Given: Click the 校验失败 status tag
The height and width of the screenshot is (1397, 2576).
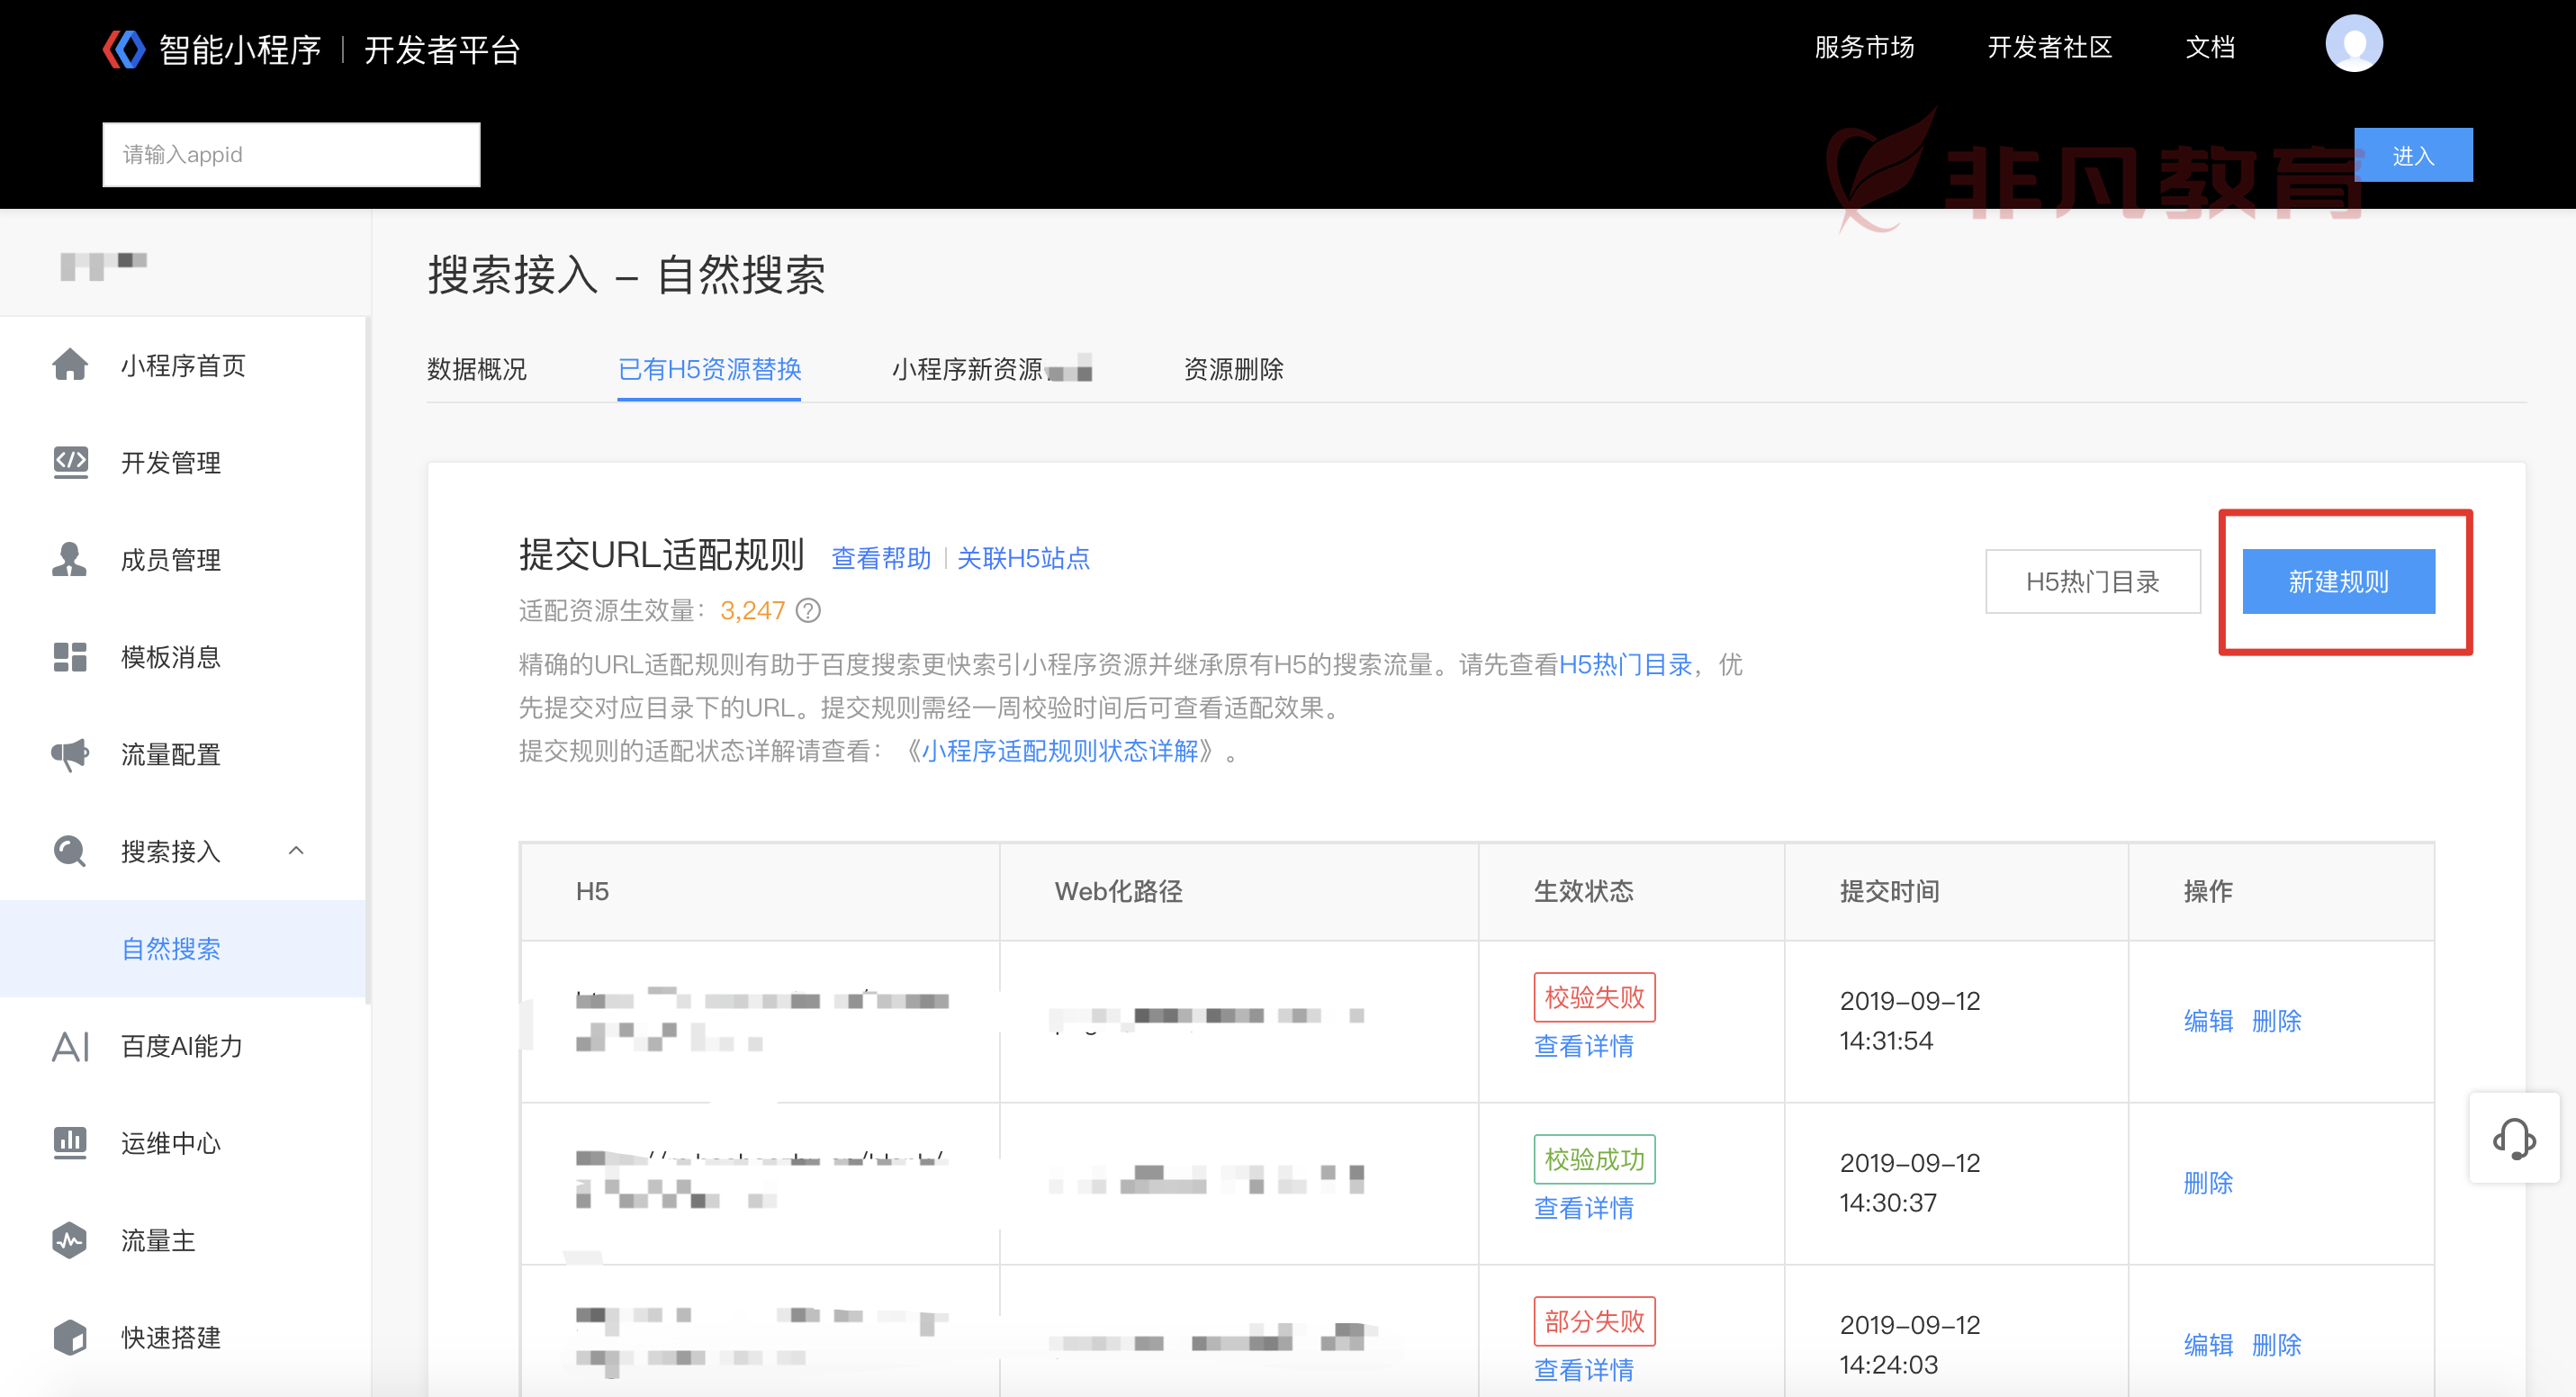Looking at the screenshot, I should point(1594,997).
